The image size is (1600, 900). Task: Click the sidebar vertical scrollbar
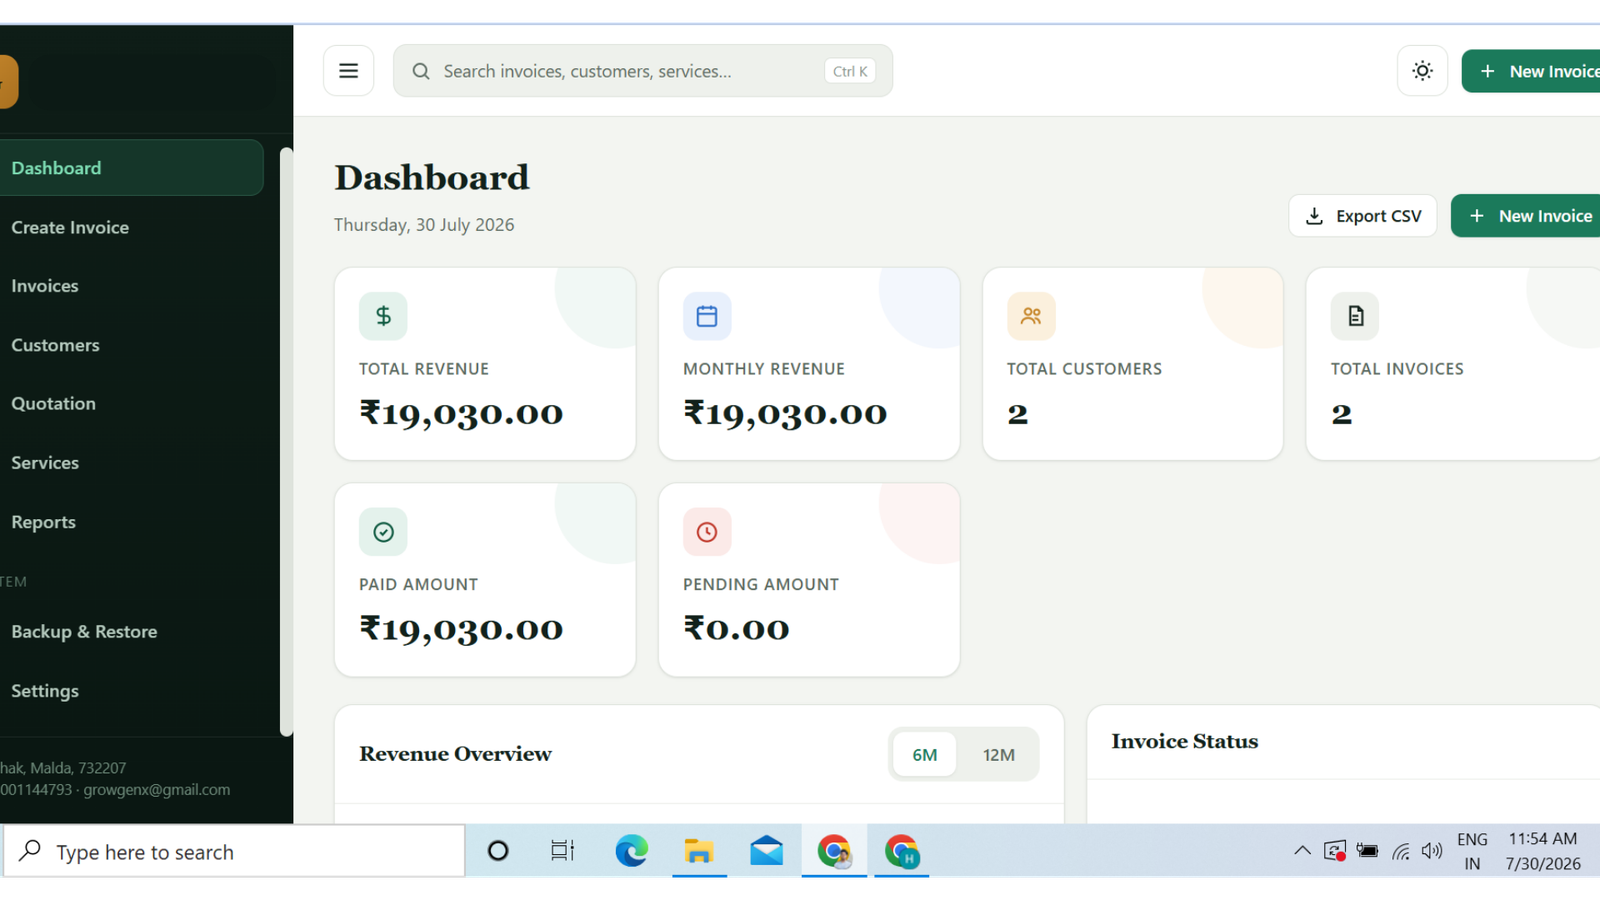286,440
